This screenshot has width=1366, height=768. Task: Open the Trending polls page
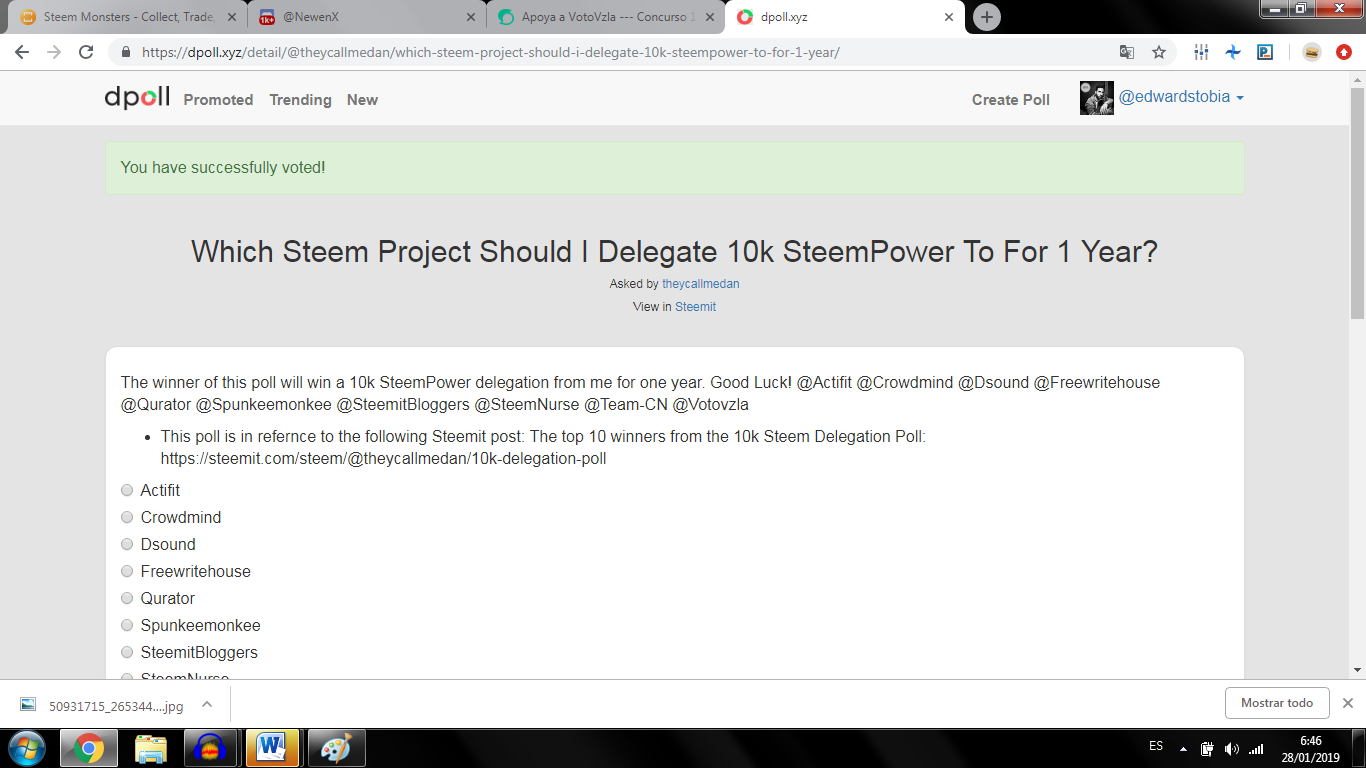(x=300, y=100)
